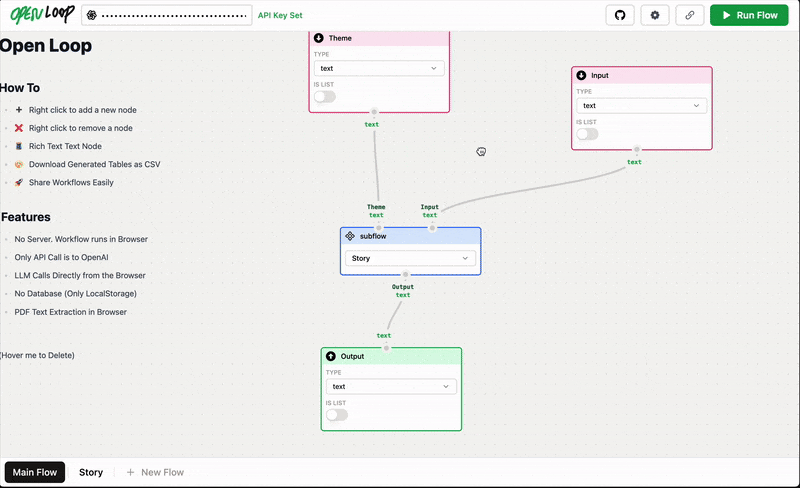Switch Is List on the Output node
The height and width of the screenshot is (488, 800).
(337, 414)
